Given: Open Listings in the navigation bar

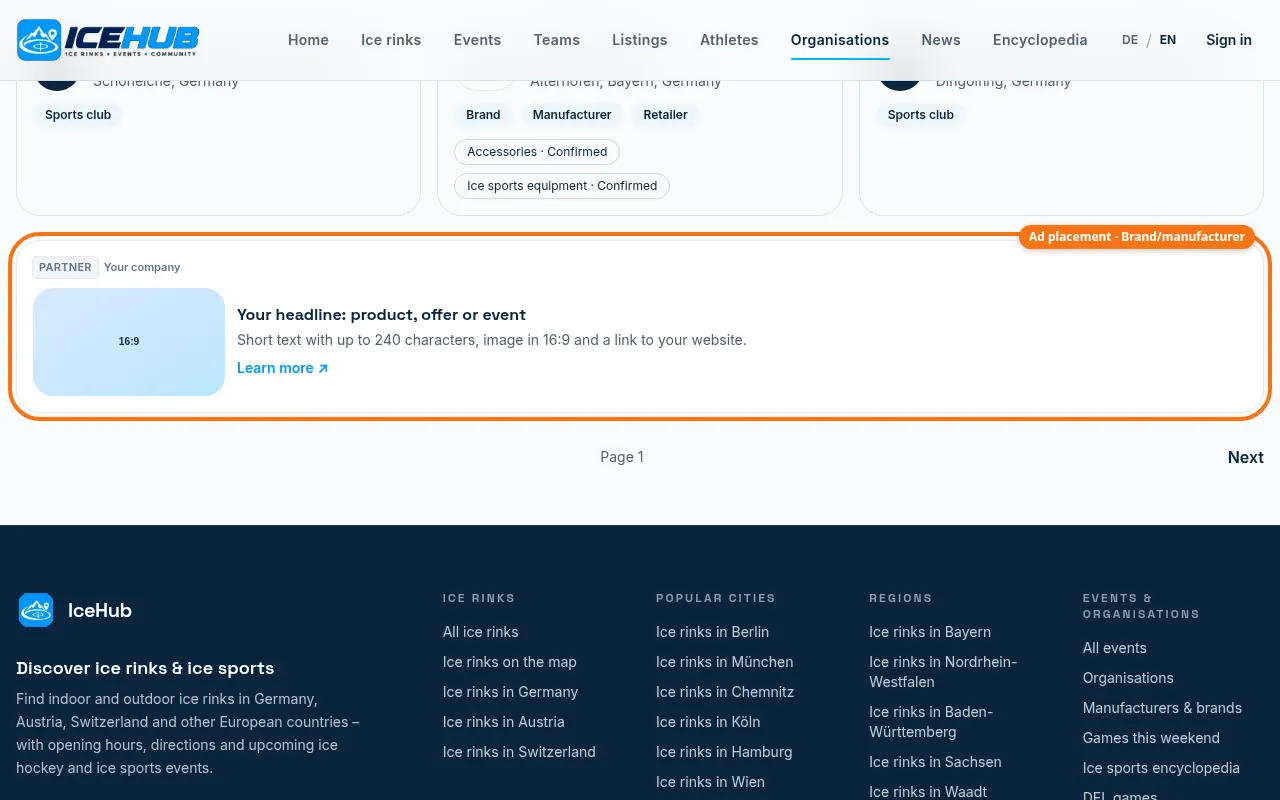Looking at the screenshot, I should 639,40.
